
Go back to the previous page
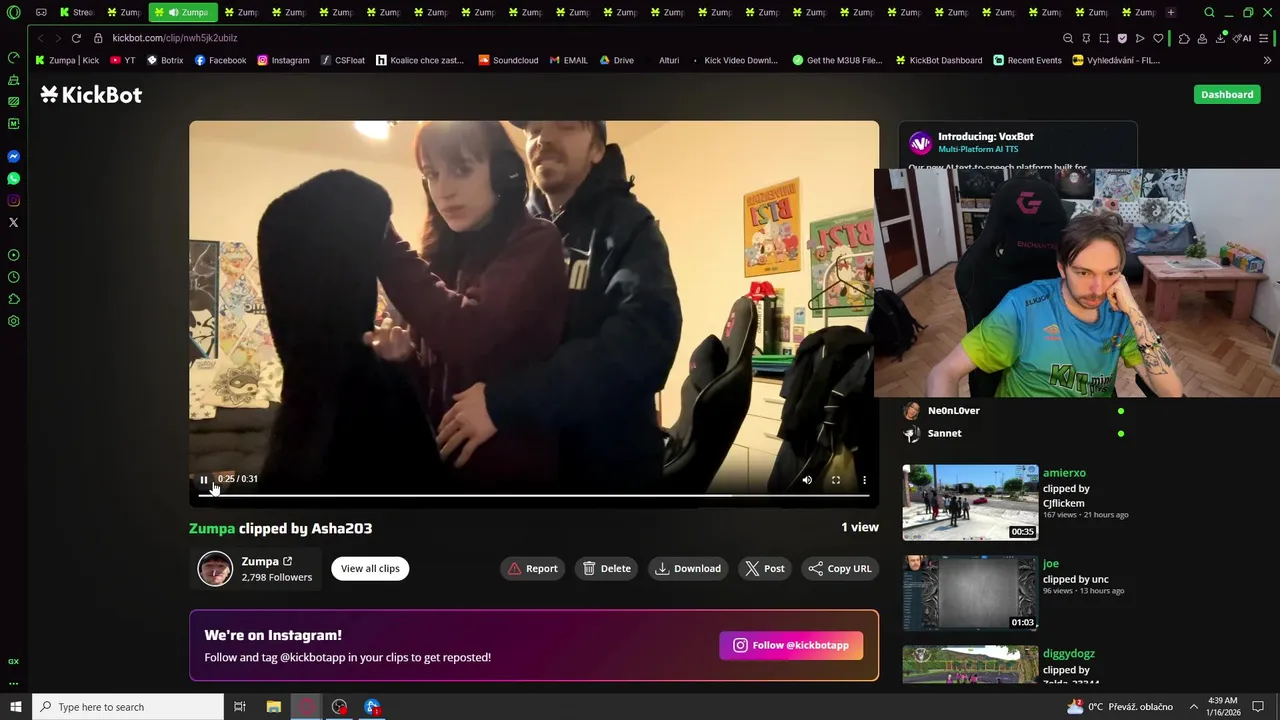tap(40, 38)
